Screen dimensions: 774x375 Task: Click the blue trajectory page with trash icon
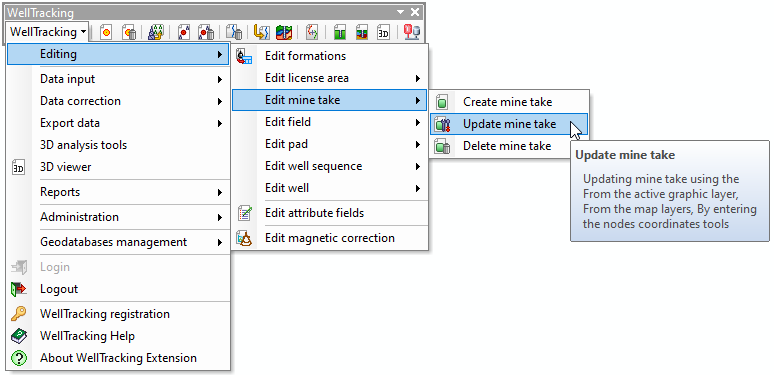pos(233,32)
